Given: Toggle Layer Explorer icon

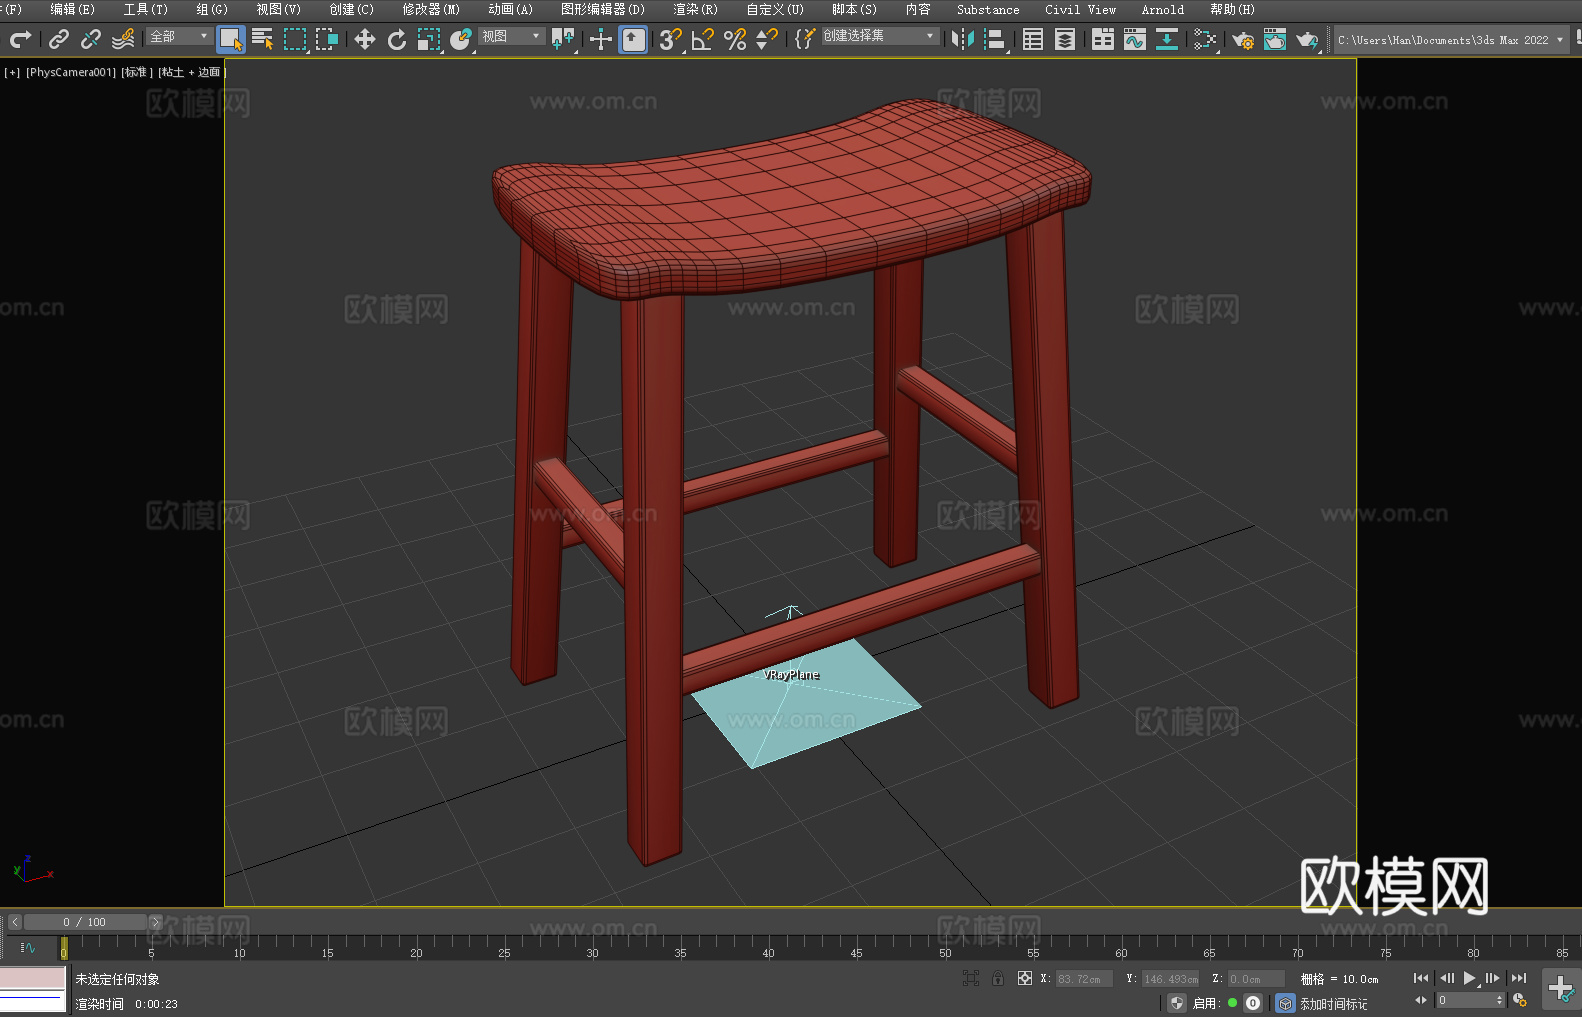Looking at the screenshot, I should point(1065,39).
